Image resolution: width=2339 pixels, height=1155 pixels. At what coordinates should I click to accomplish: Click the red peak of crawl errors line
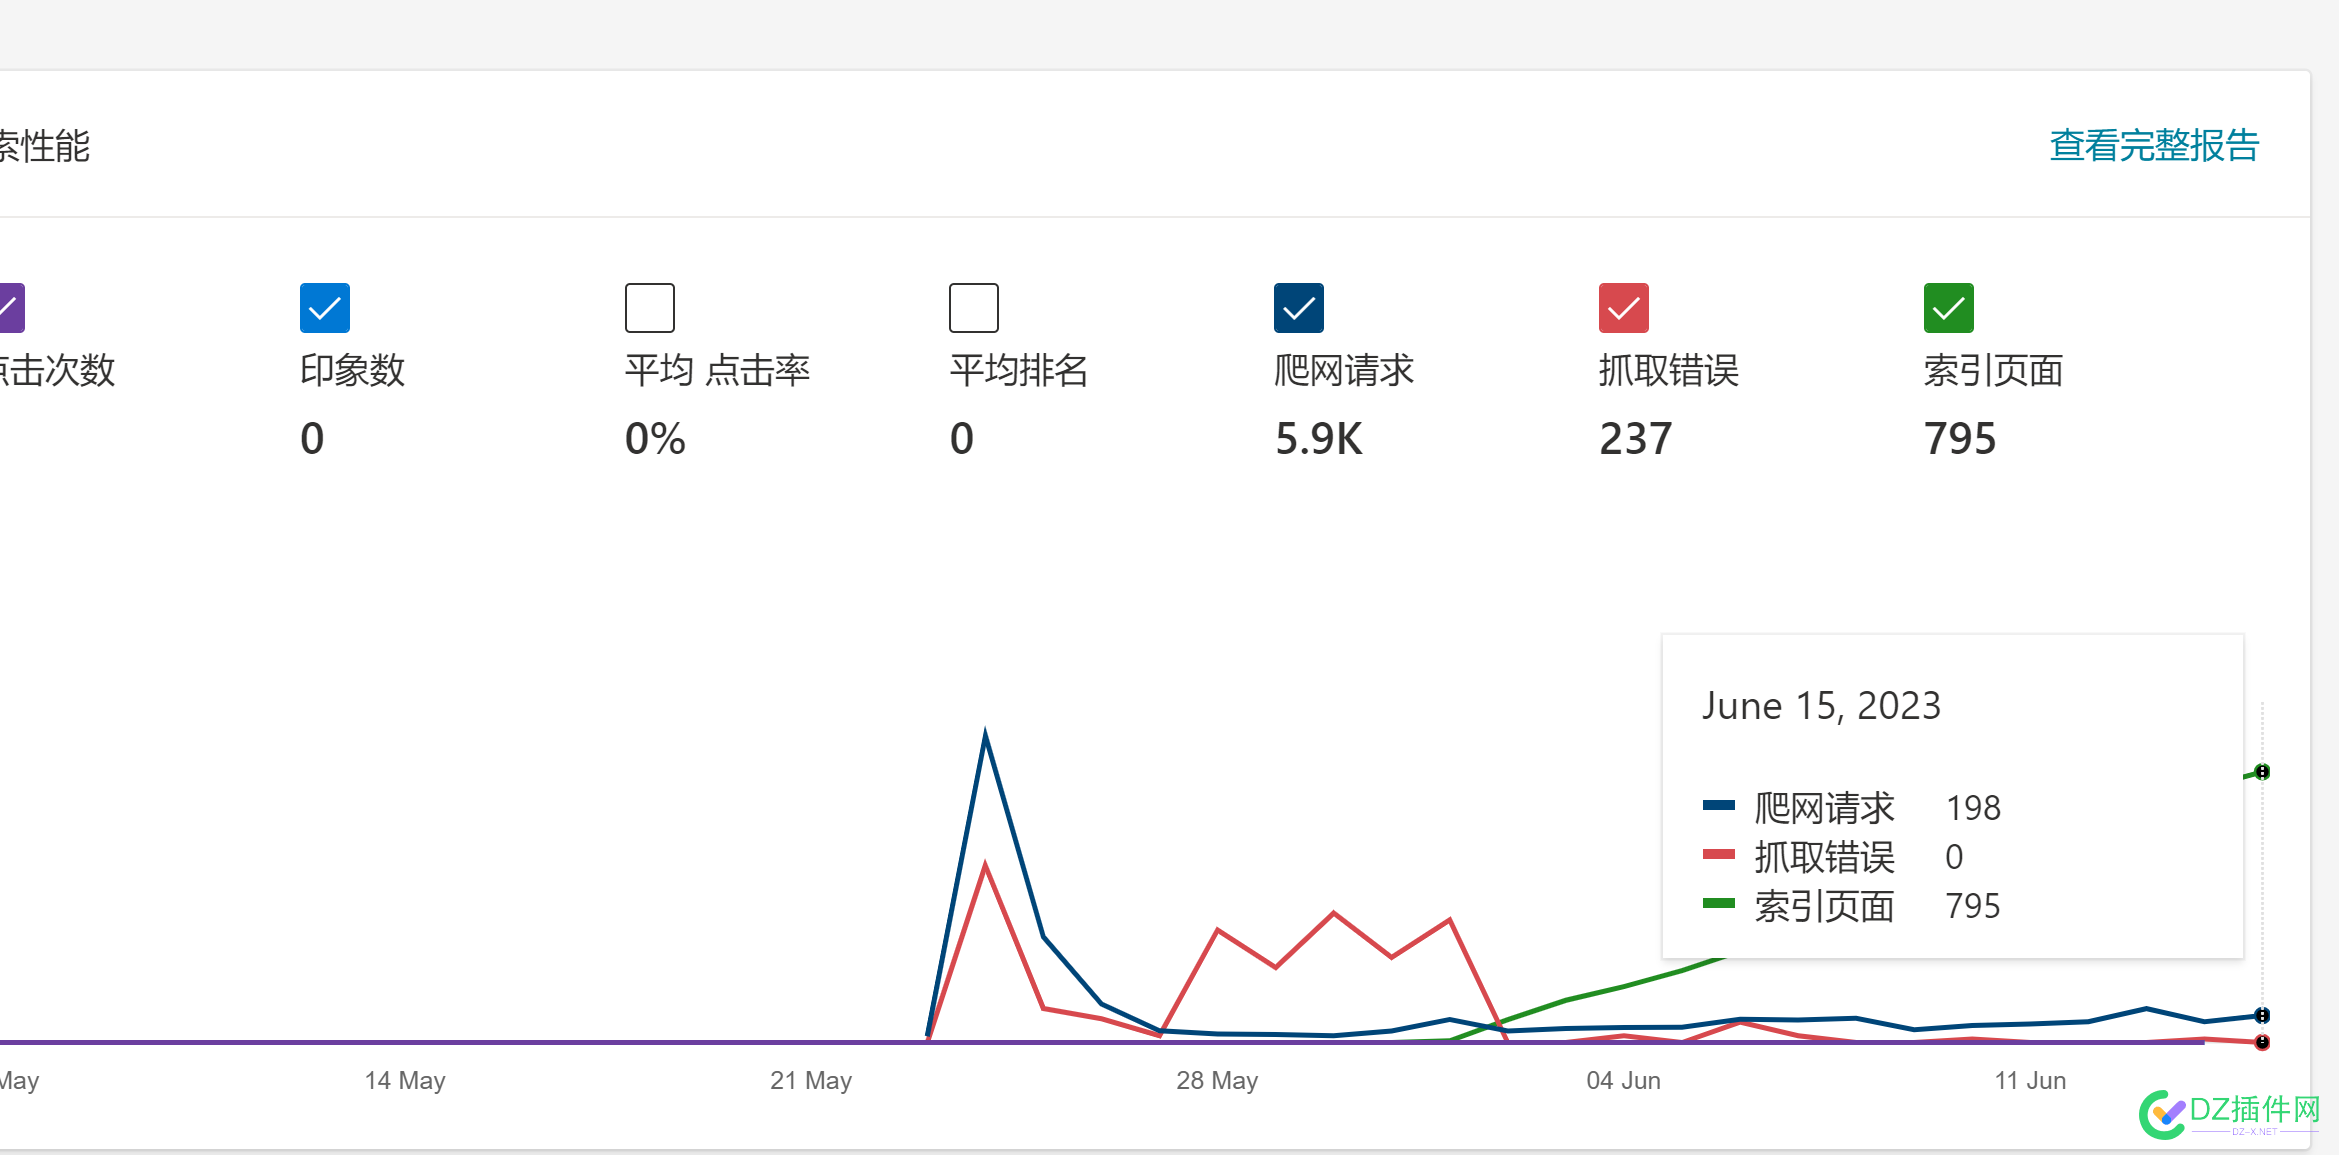[x=985, y=866]
